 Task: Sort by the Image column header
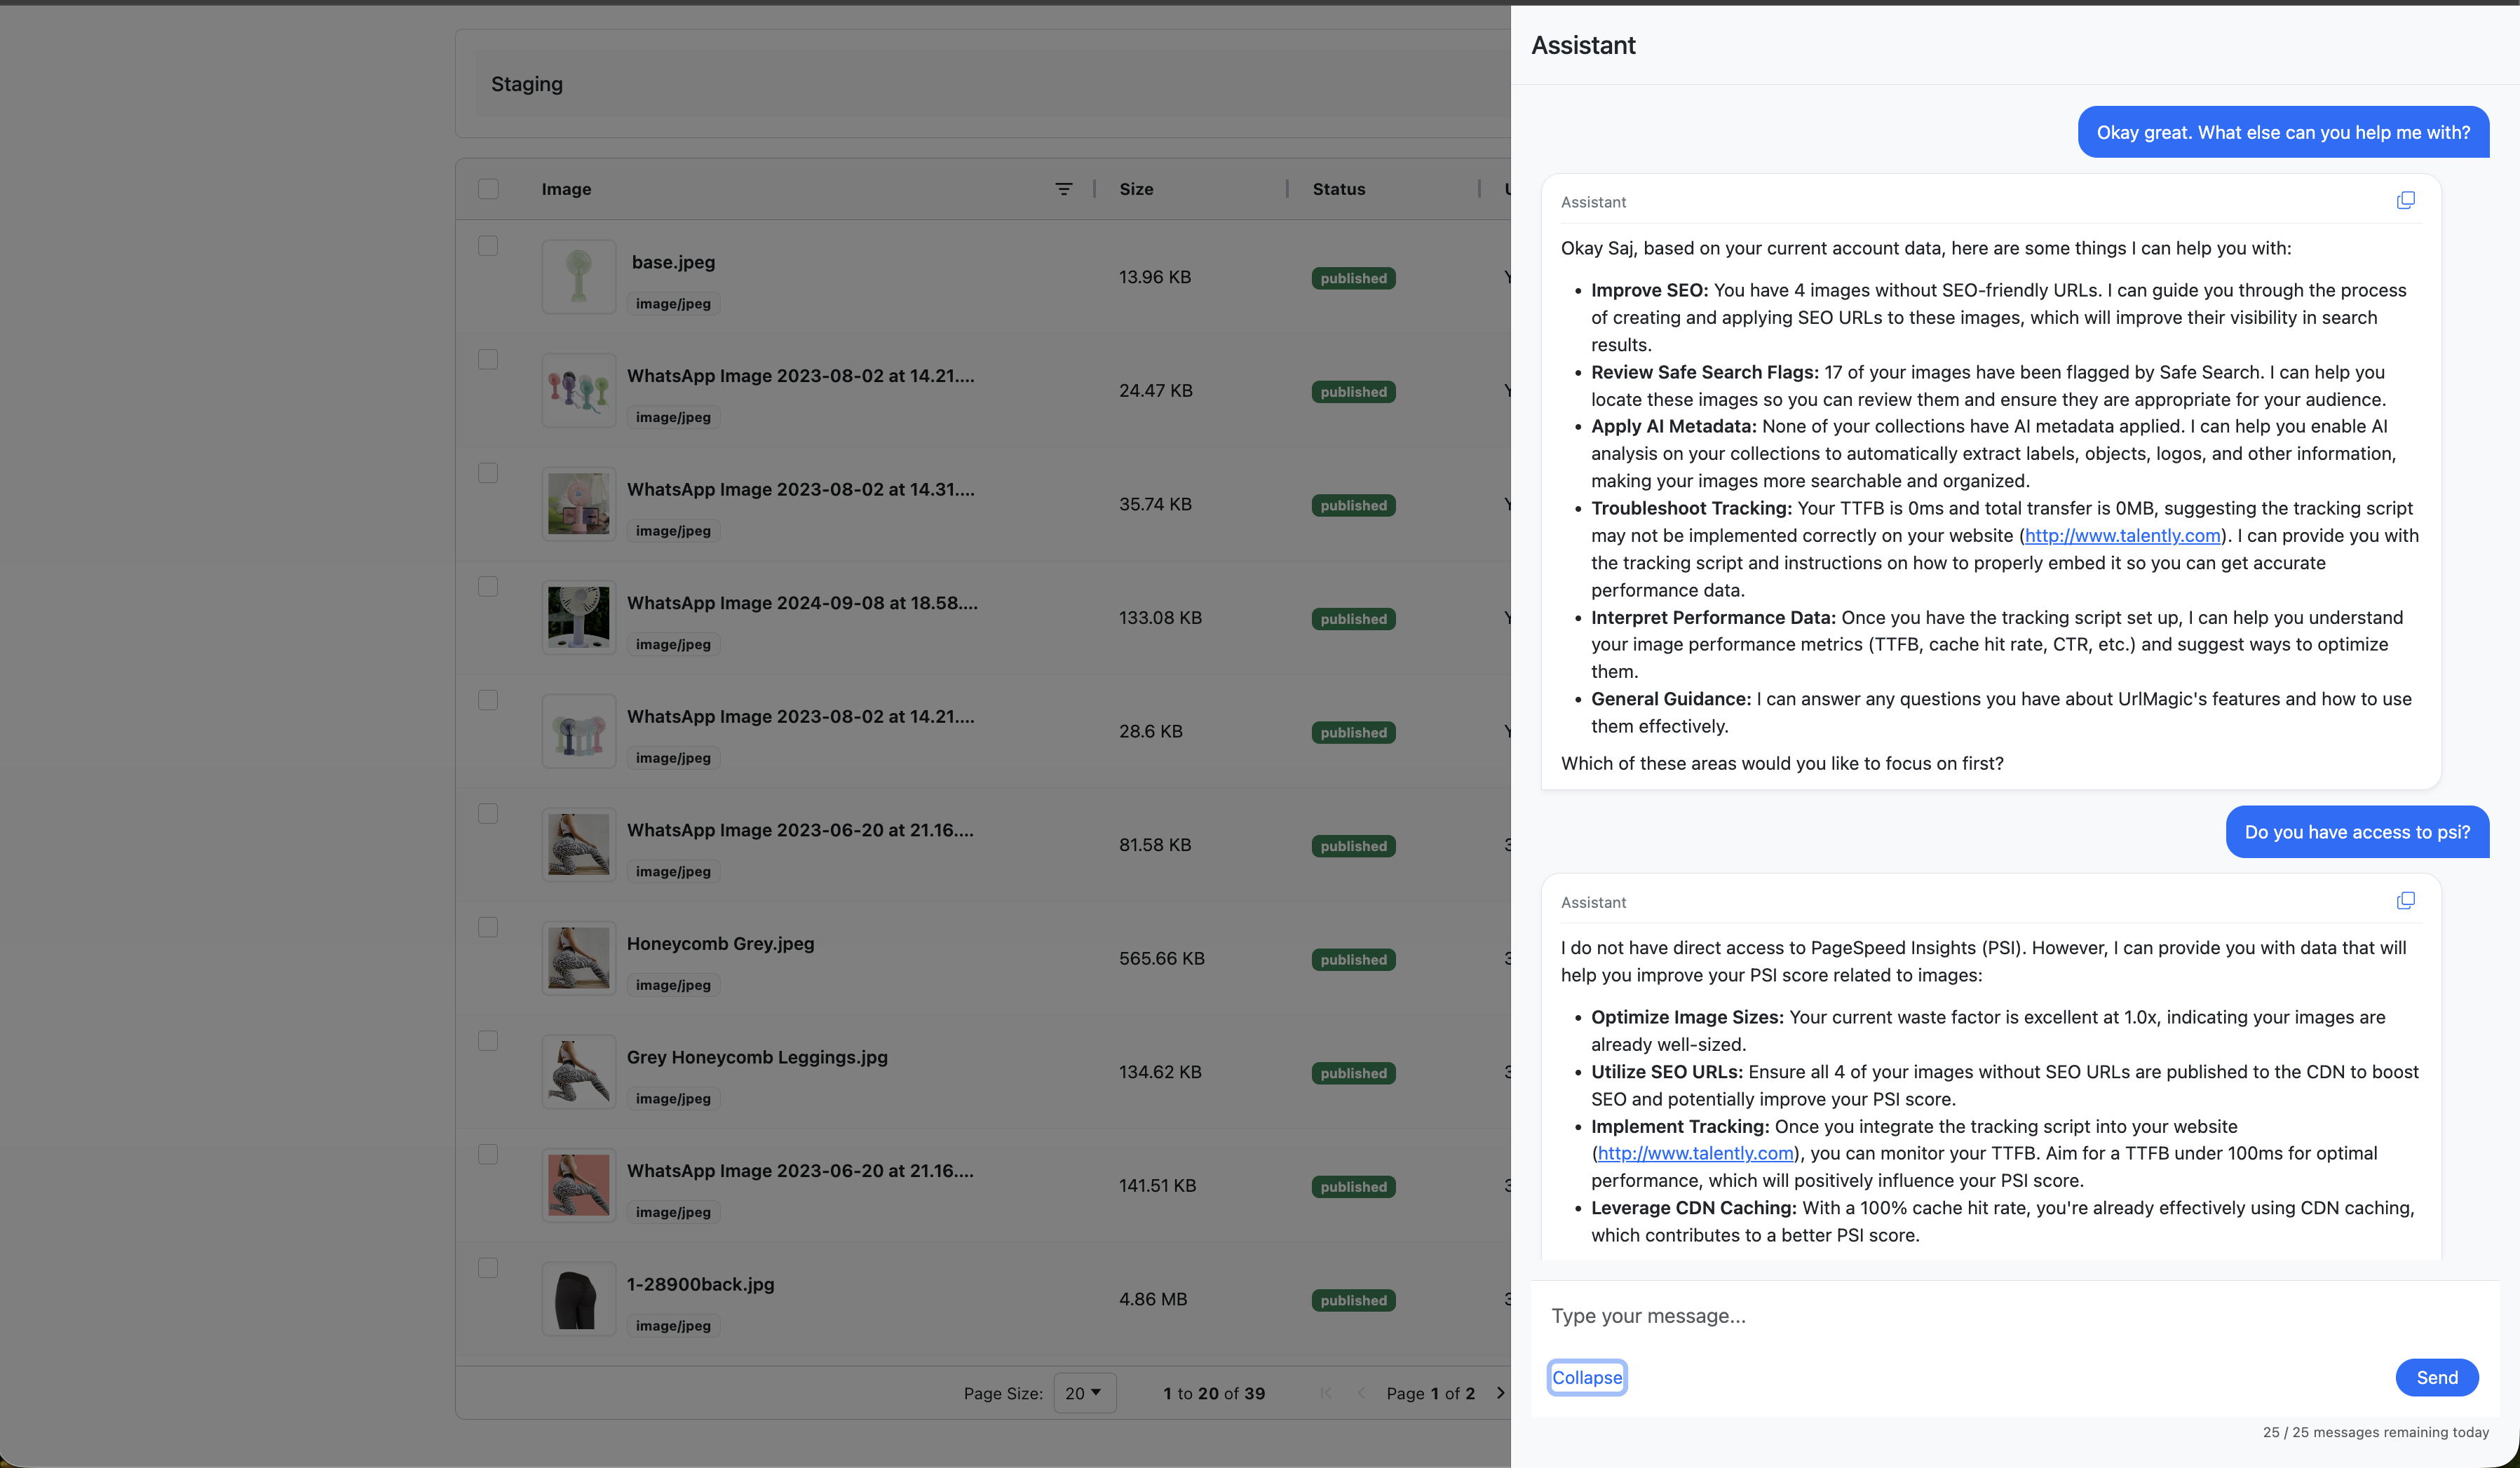[566, 189]
